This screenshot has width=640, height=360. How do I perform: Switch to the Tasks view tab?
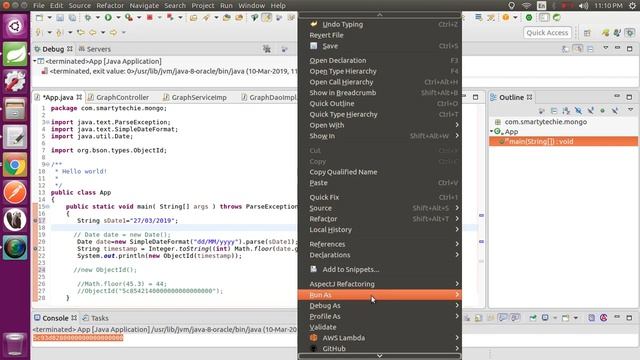95,318
